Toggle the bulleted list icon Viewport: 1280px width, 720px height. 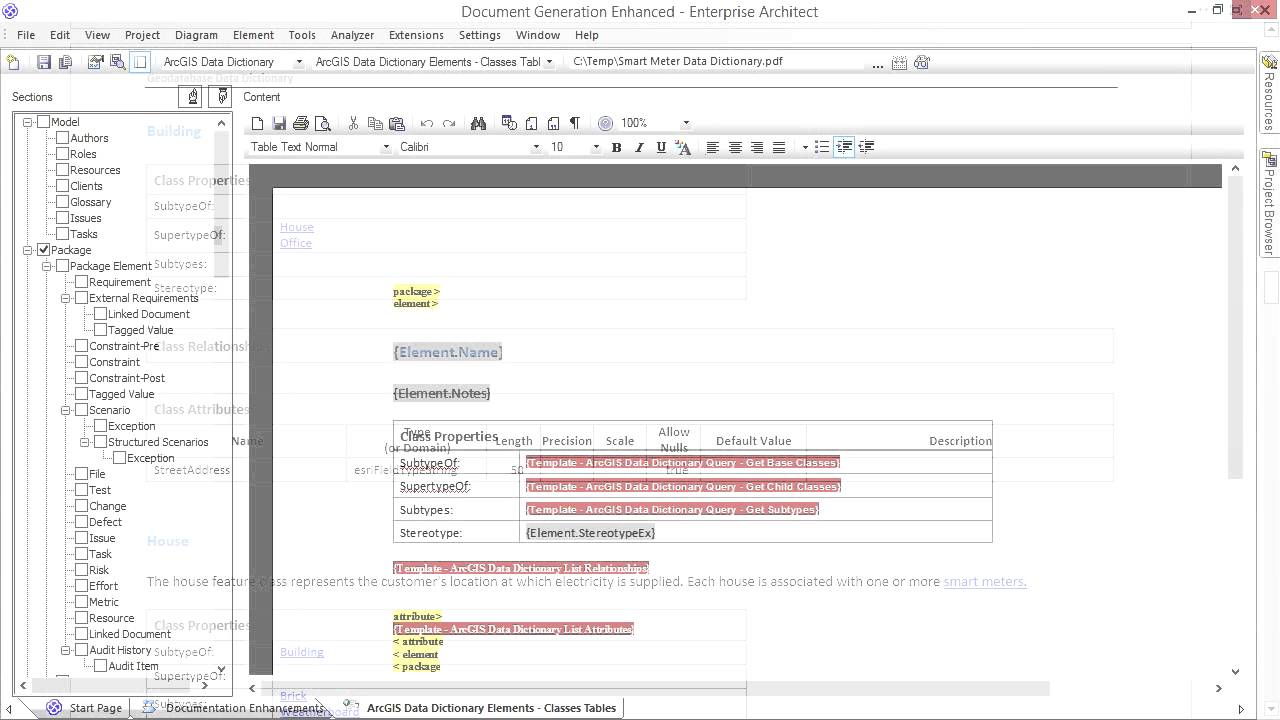click(822, 147)
